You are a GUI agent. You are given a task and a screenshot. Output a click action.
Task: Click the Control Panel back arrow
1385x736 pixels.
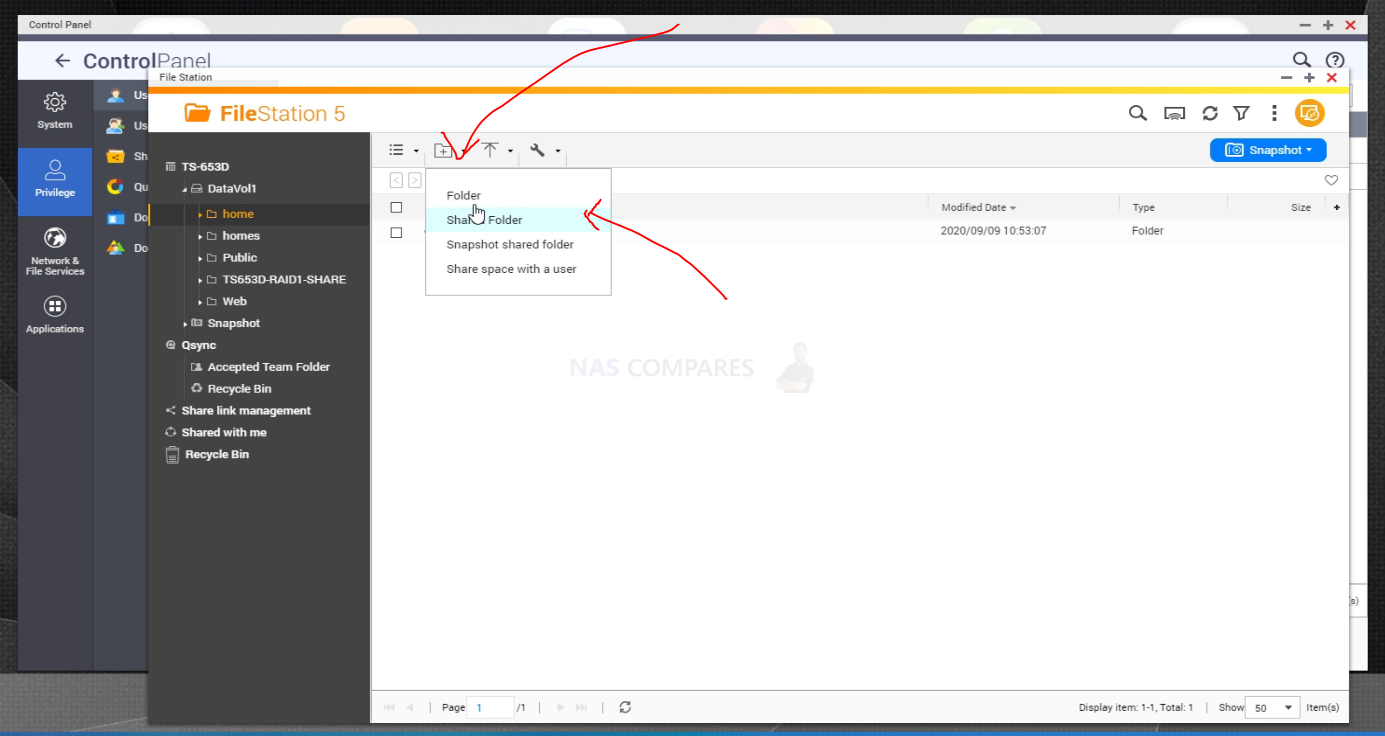click(x=62, y=61)
